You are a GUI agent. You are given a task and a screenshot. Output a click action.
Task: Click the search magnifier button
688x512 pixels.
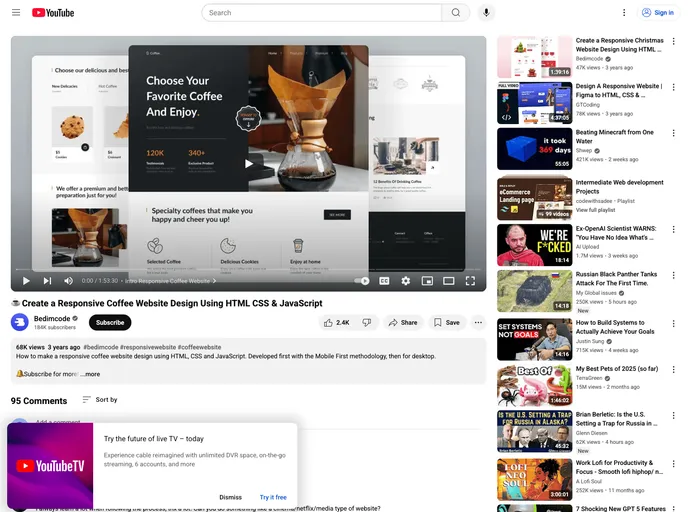[456, 13]
